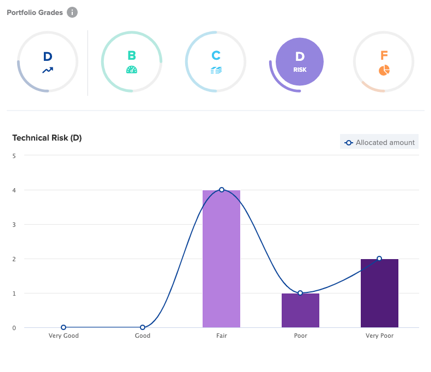Select the purple D Risk grade circle
Image resolution: width=431 pixels, height=372 pixels.
[299, 62]
